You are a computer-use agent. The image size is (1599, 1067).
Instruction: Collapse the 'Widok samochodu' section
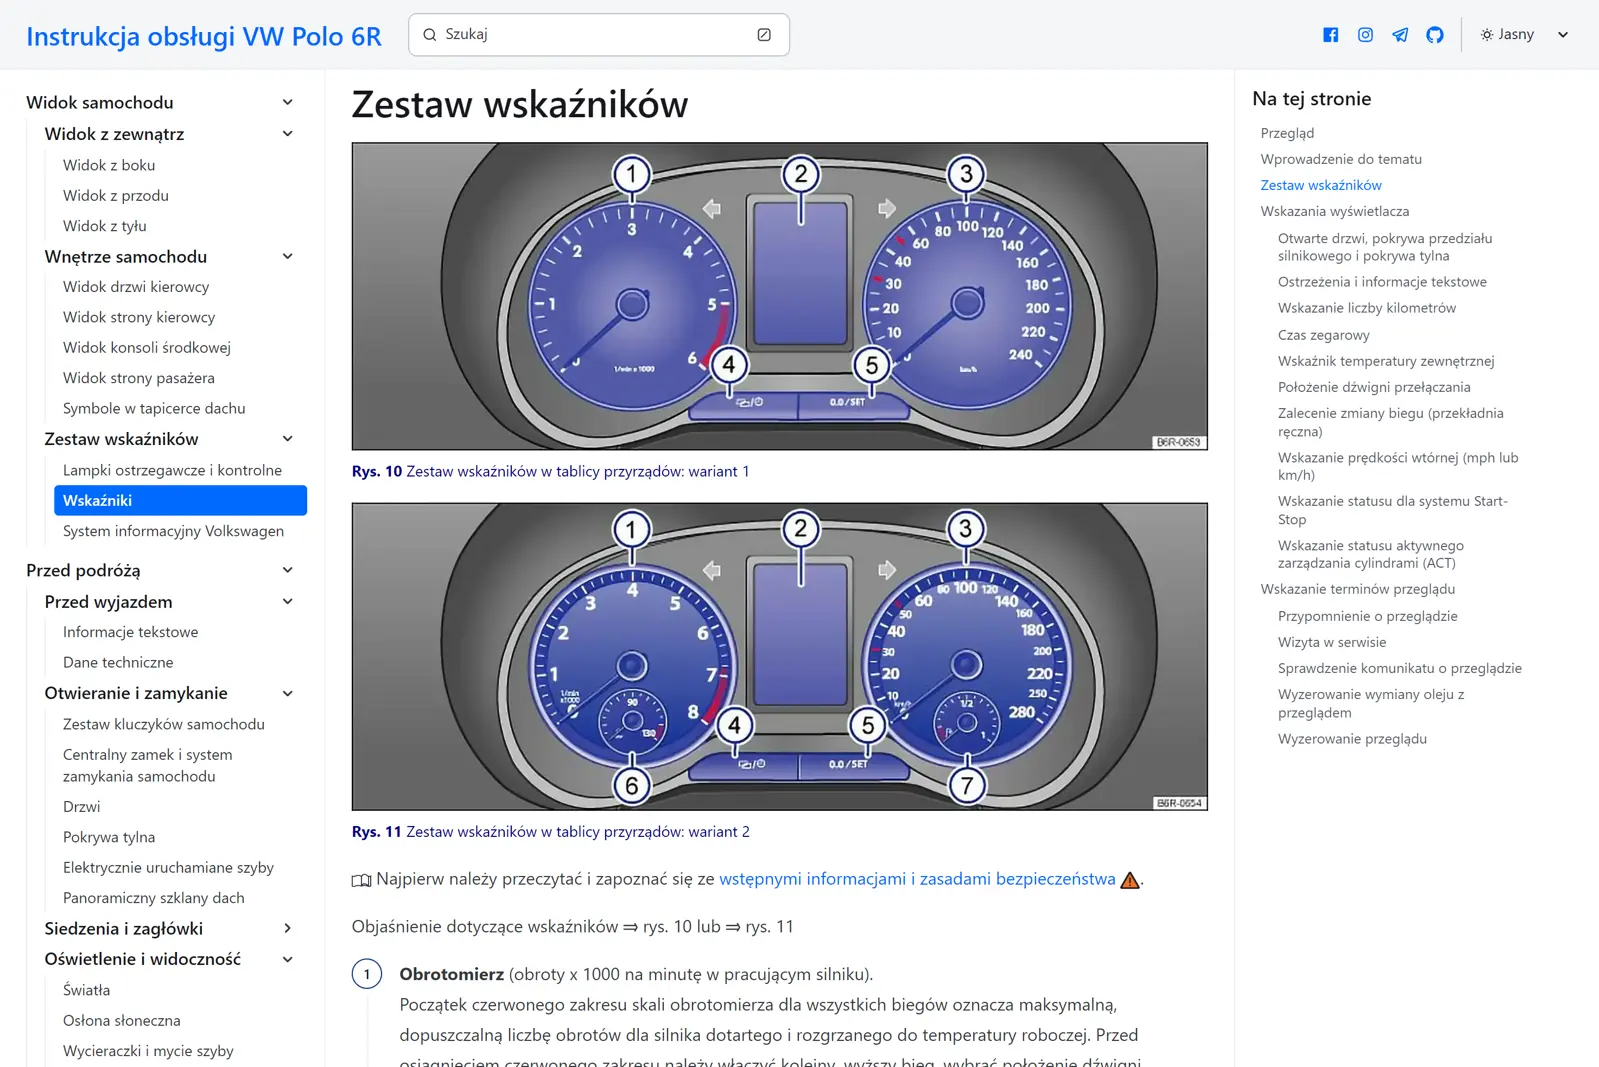(288, 102)
